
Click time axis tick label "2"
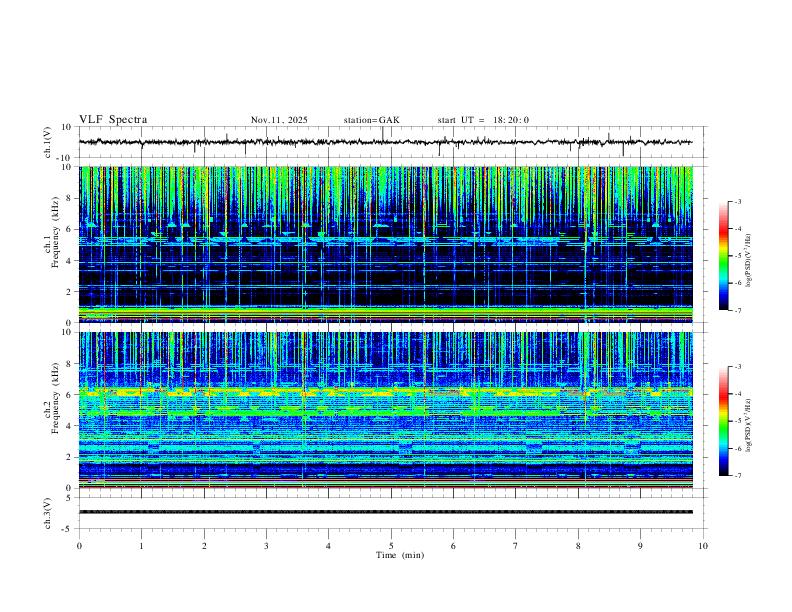tap(204, 546)
